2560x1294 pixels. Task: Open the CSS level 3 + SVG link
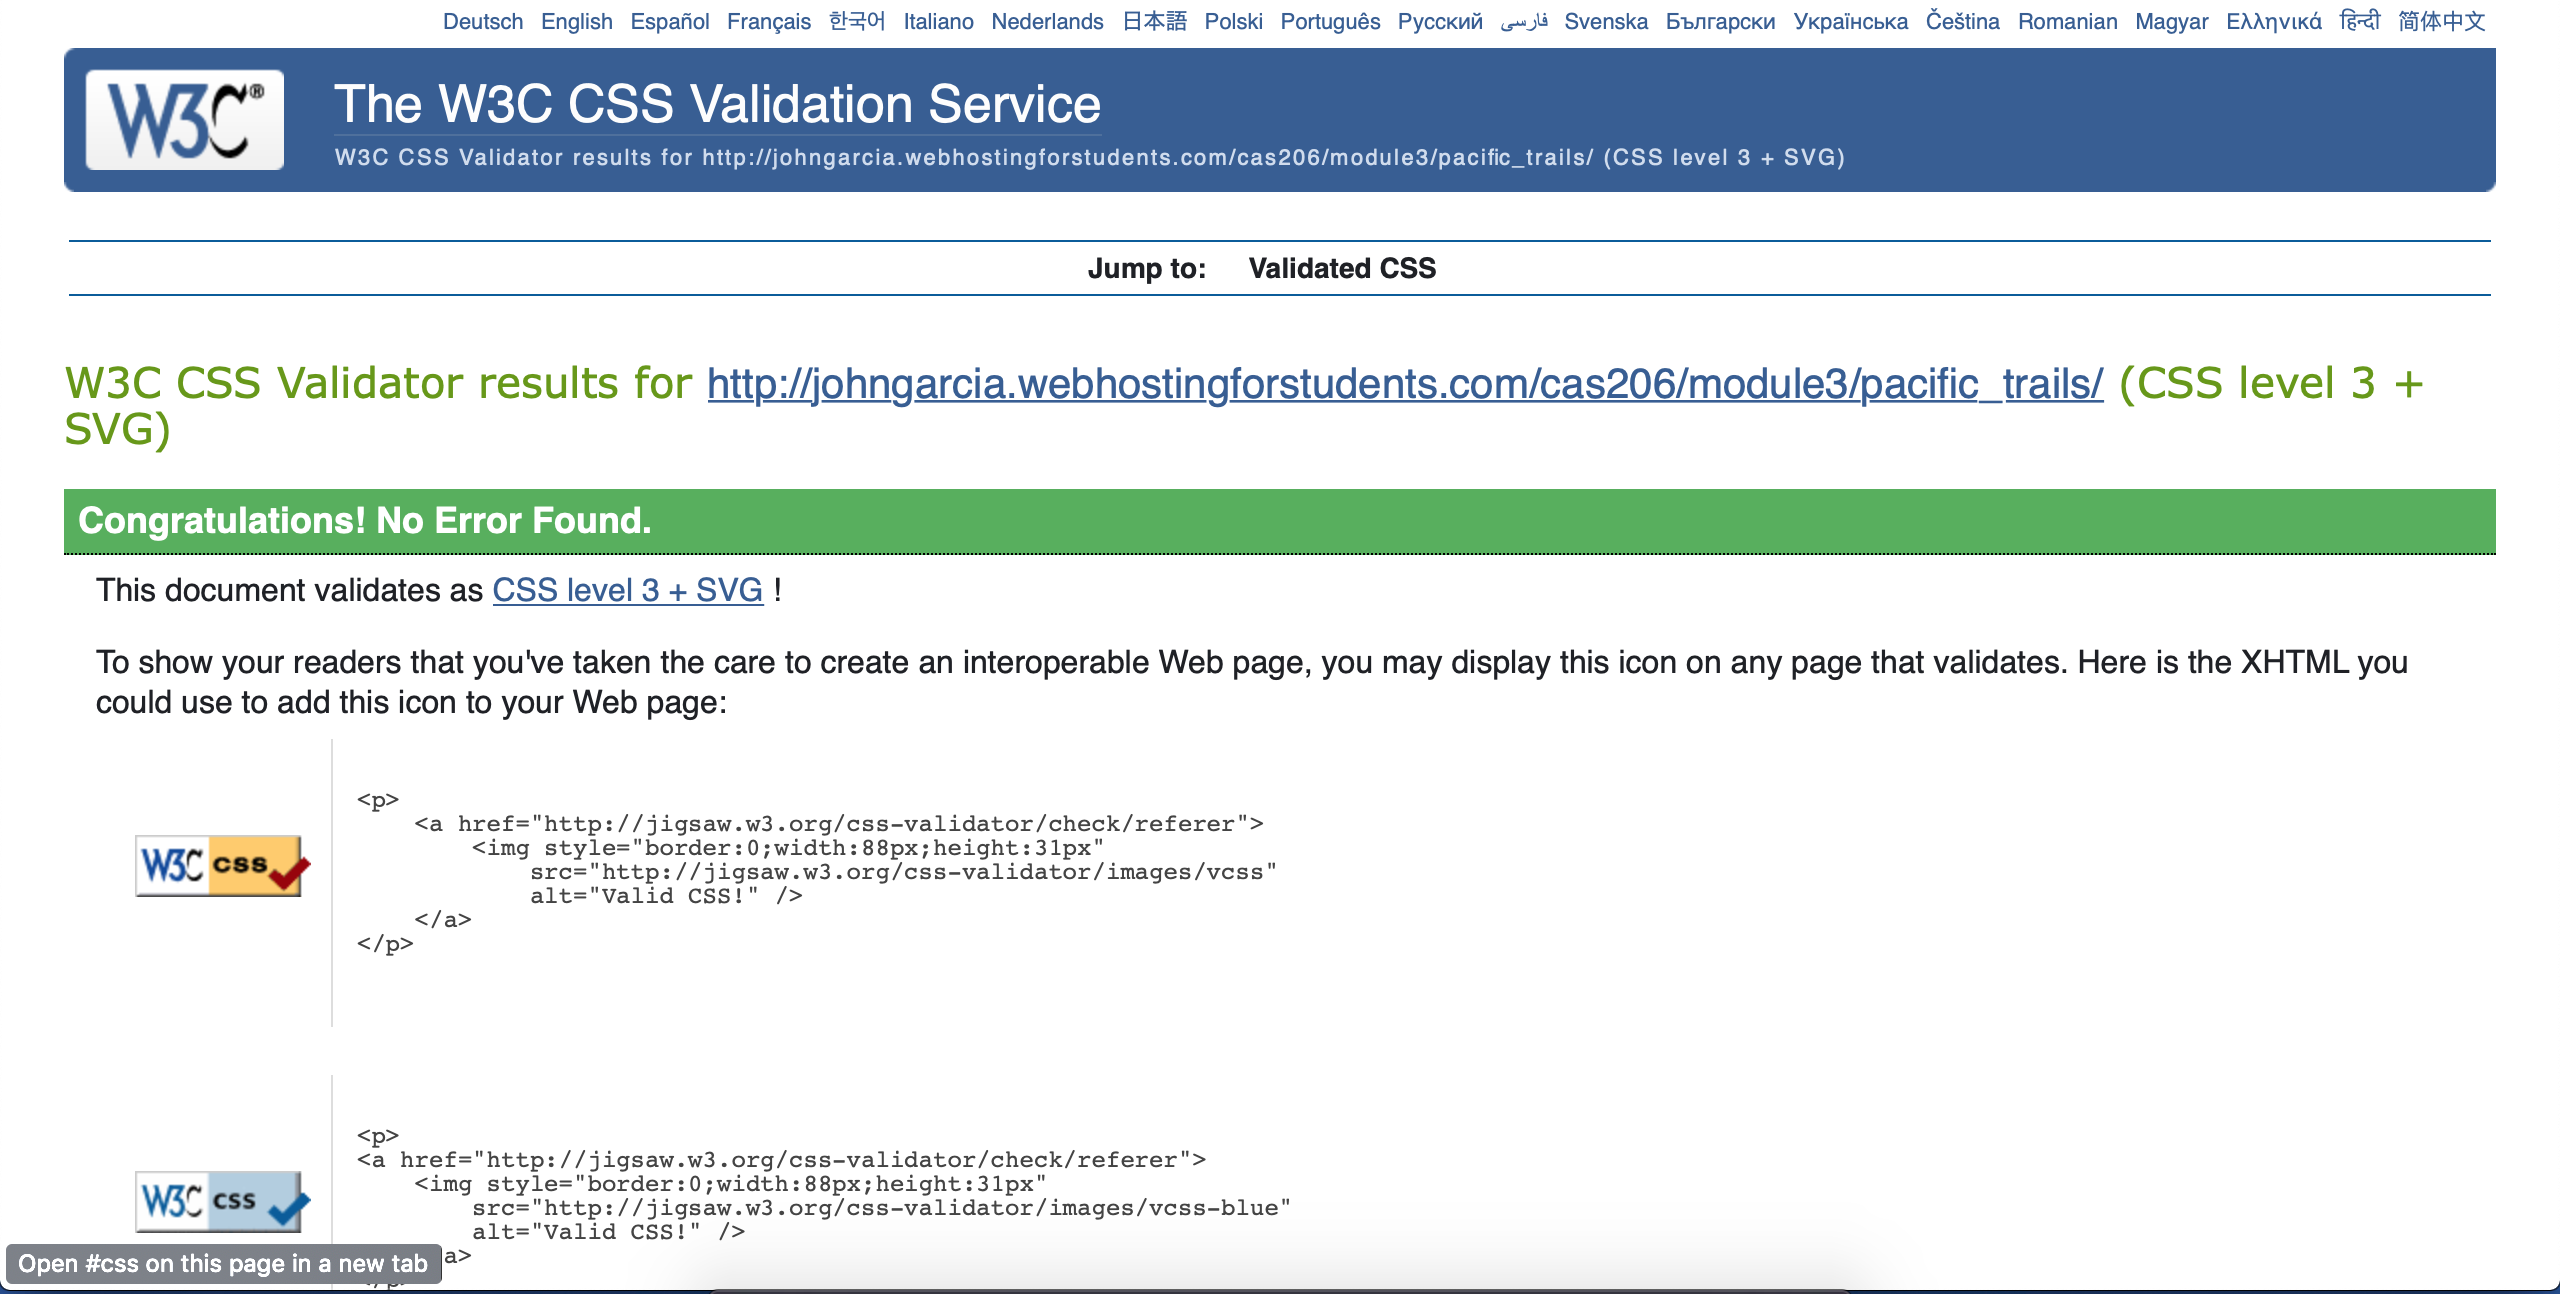coord(627,590)
